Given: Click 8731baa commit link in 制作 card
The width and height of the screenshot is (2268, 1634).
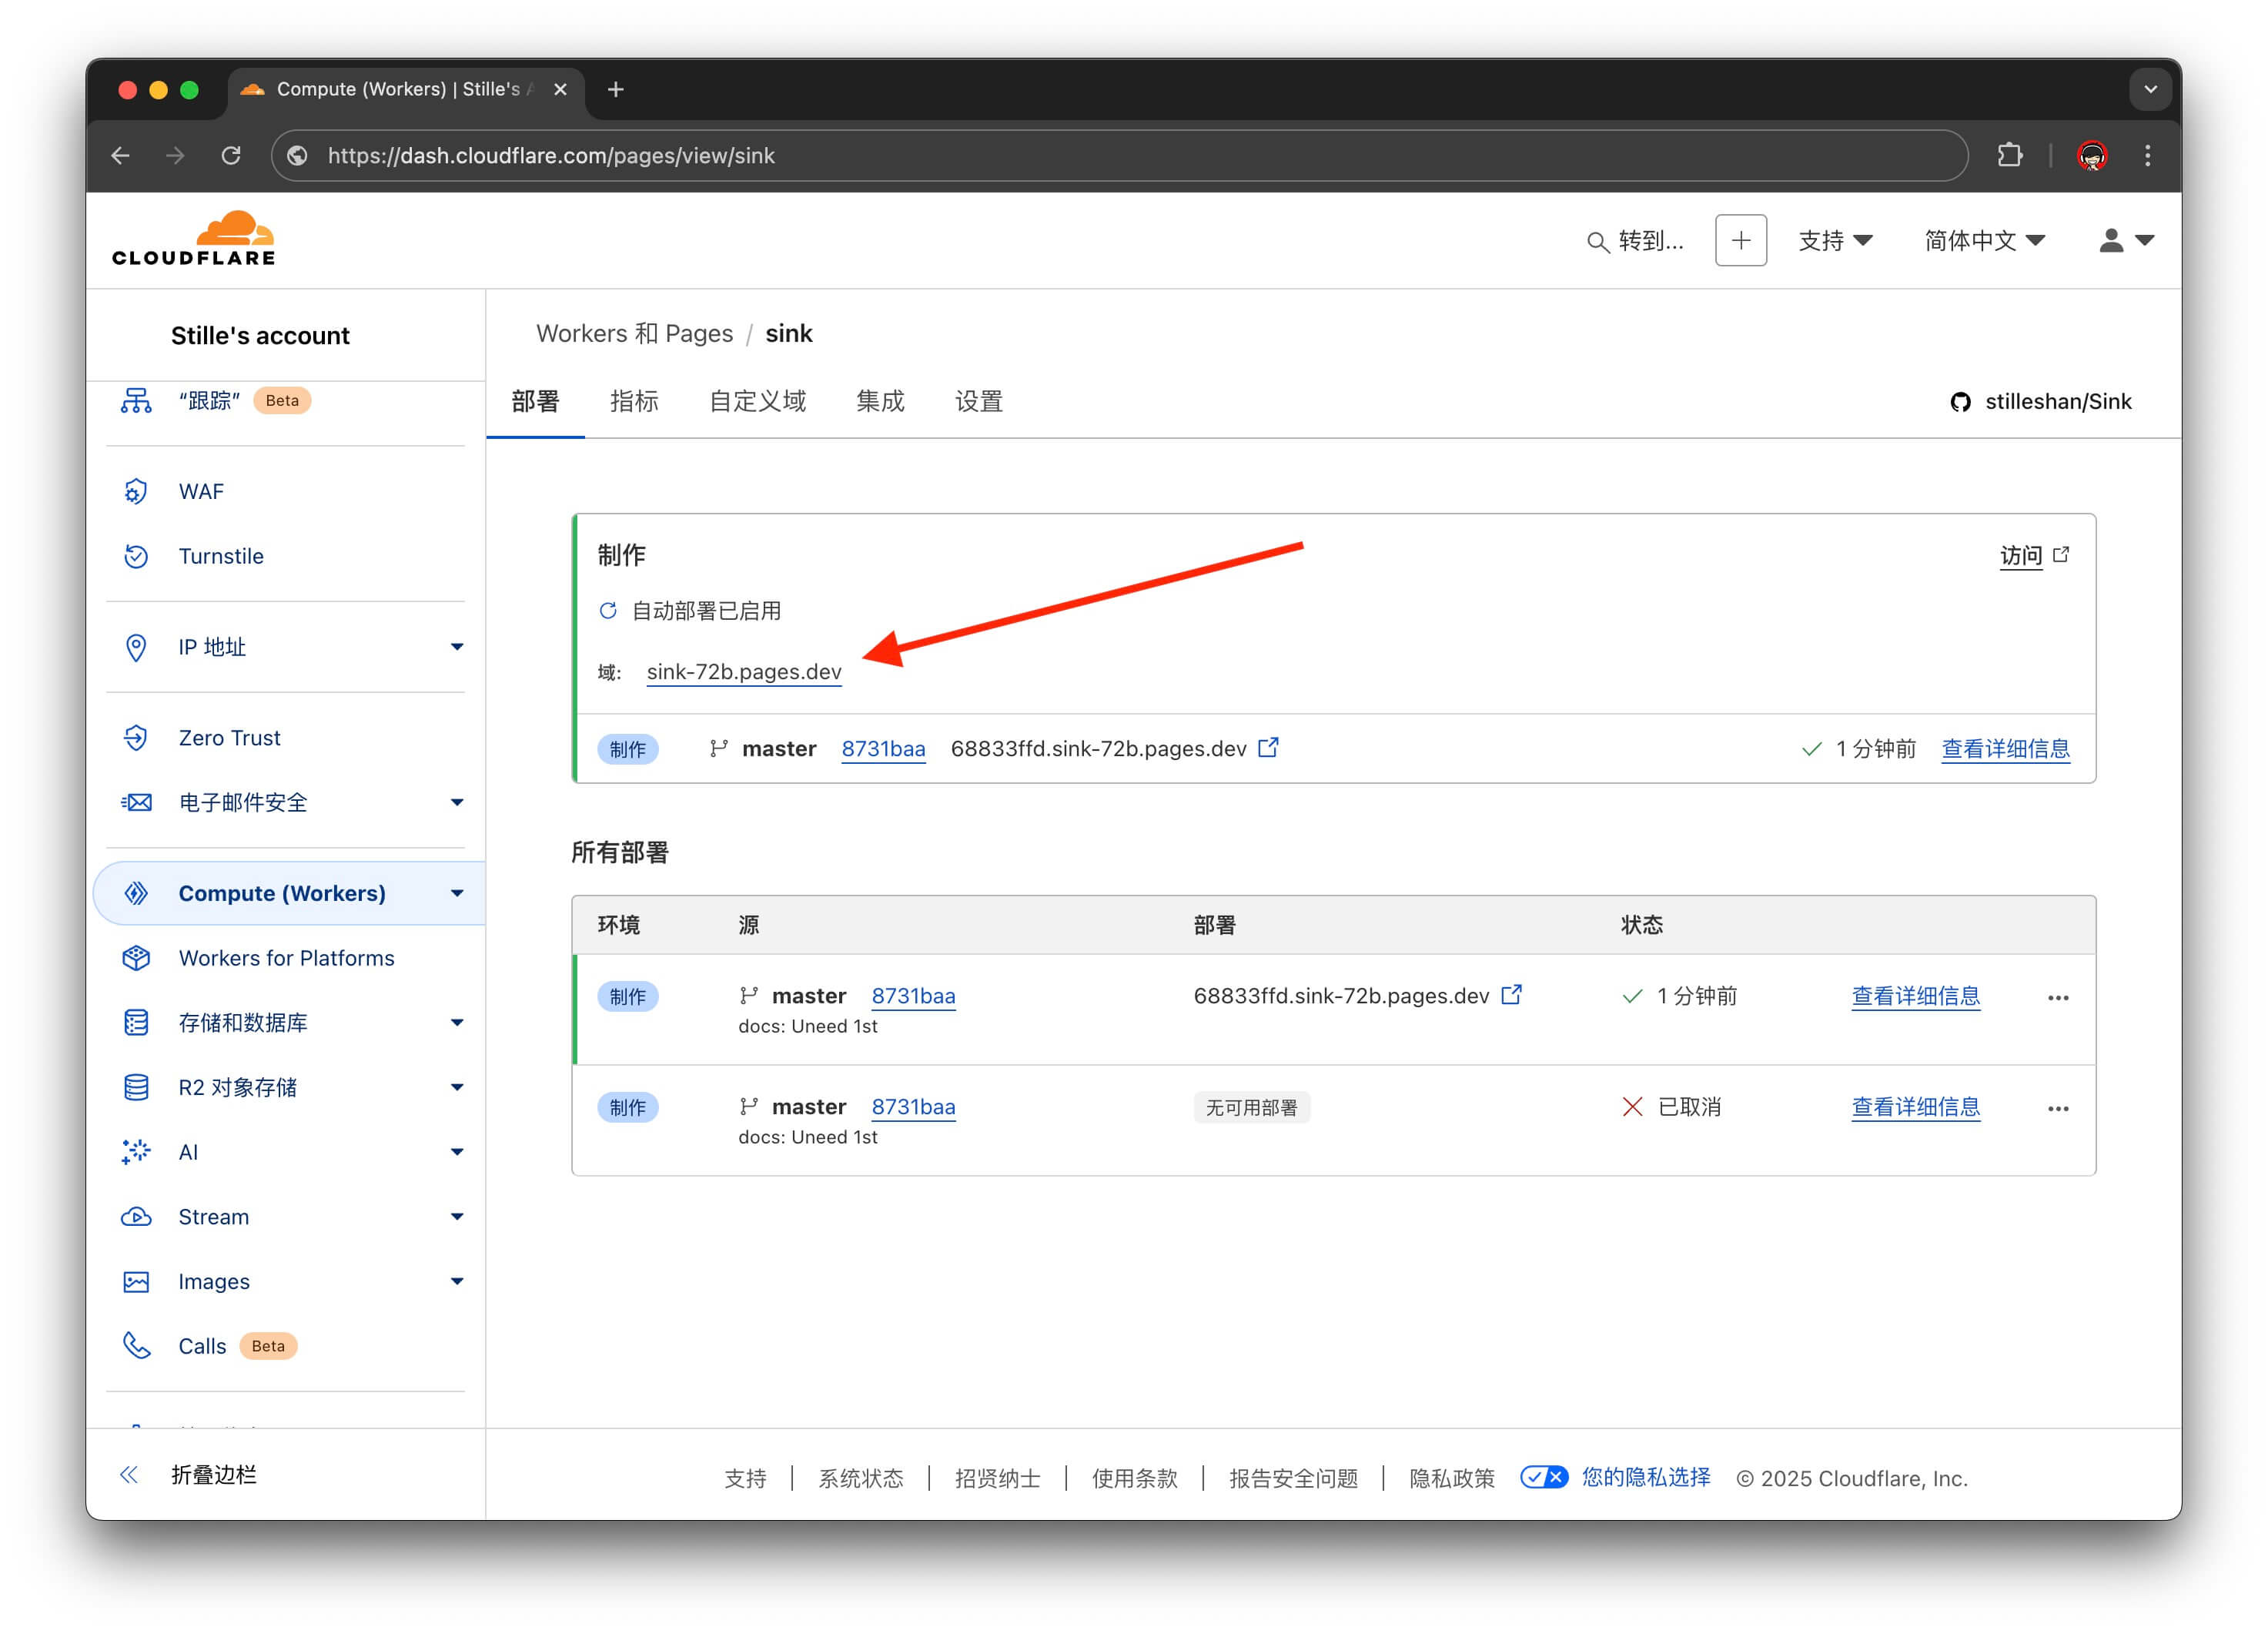Looking at the screenshot, I should coord(883,749).
